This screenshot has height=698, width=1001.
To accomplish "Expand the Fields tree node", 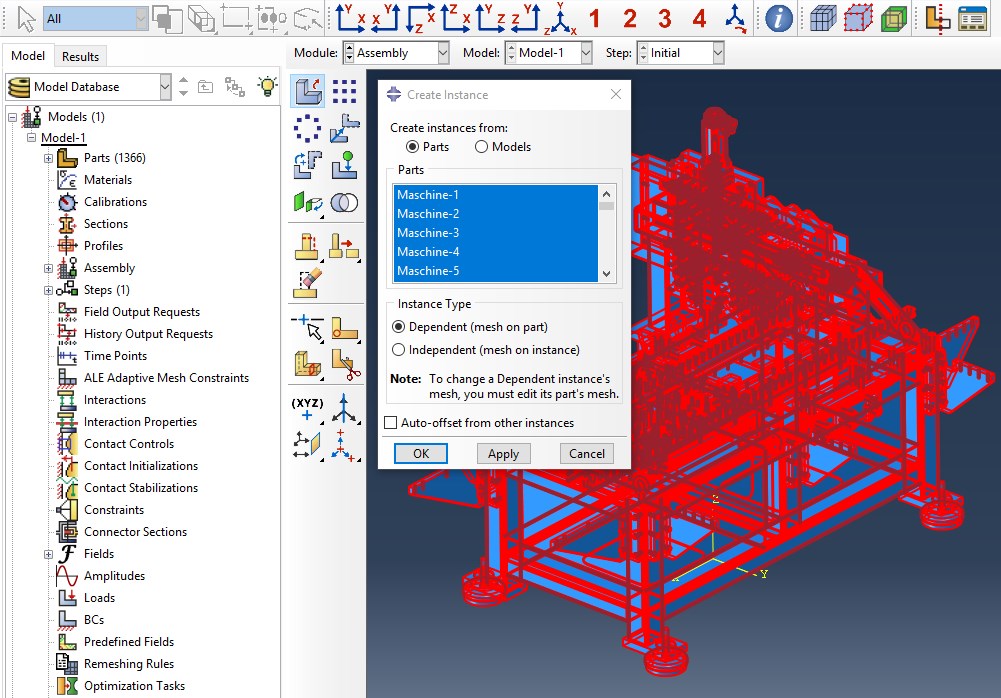I will [x=49, y=554].
